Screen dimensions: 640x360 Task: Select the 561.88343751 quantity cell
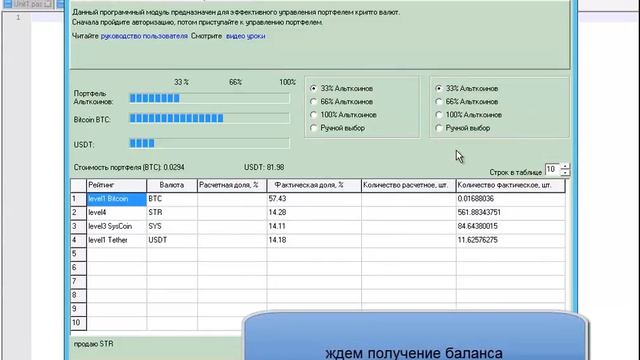click(x=511, y=213)
